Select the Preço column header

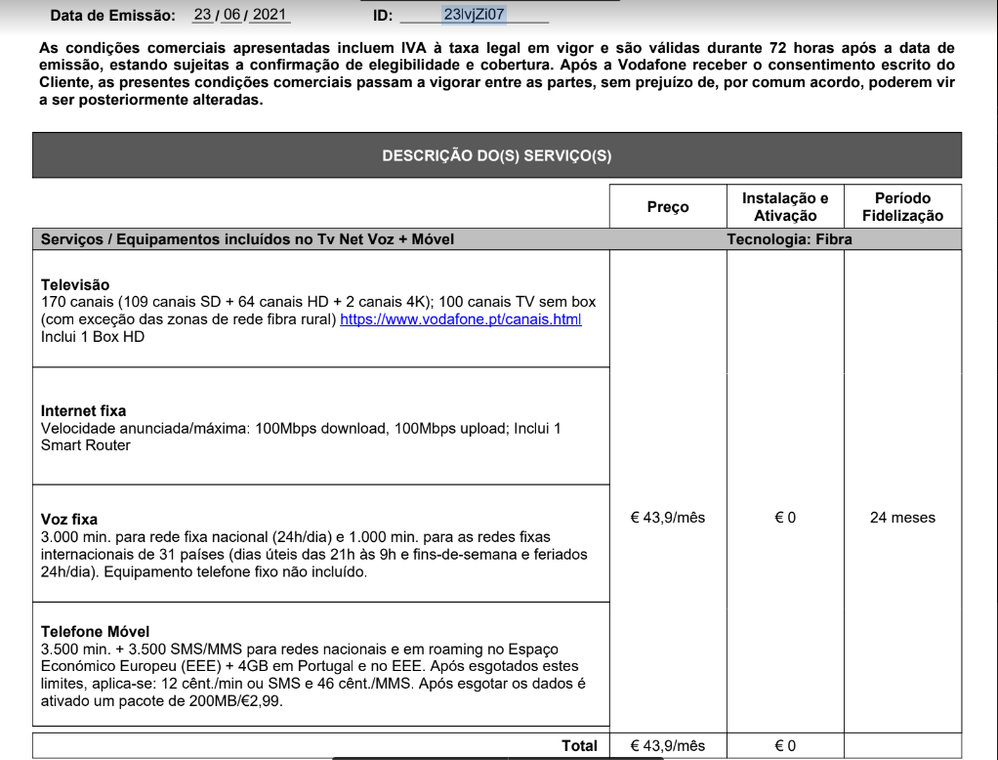coord(667,207)
